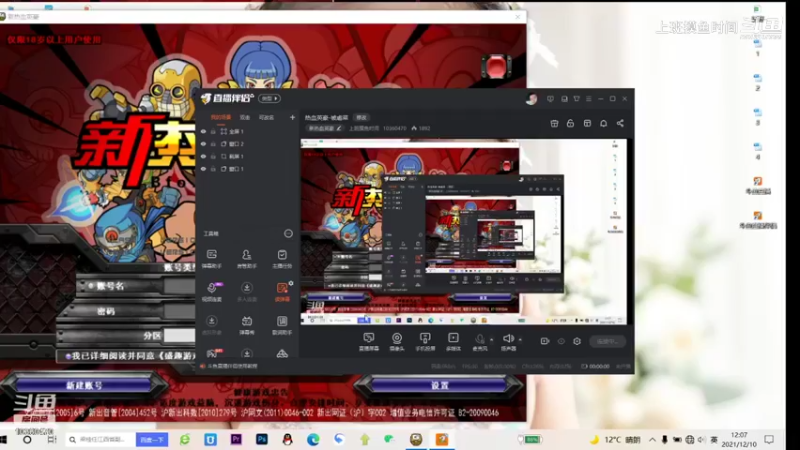Open the share icon in the preview header

[620, 123]
